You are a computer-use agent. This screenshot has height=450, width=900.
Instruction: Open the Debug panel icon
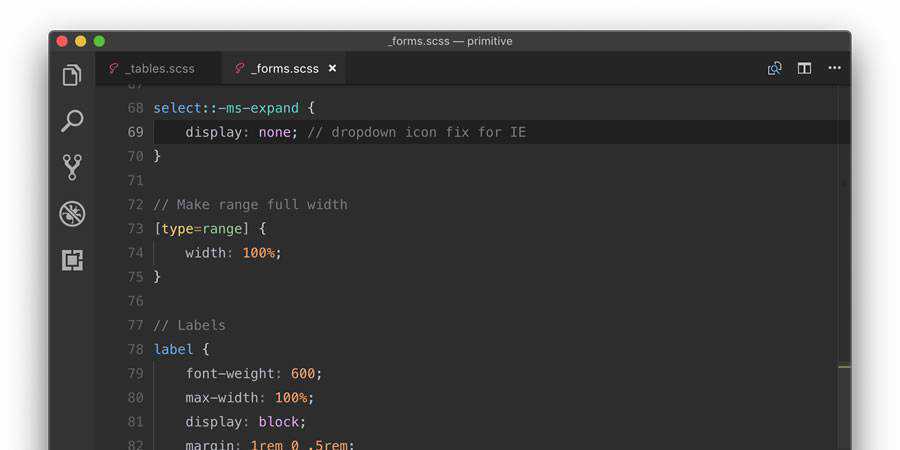click(72, 213)
